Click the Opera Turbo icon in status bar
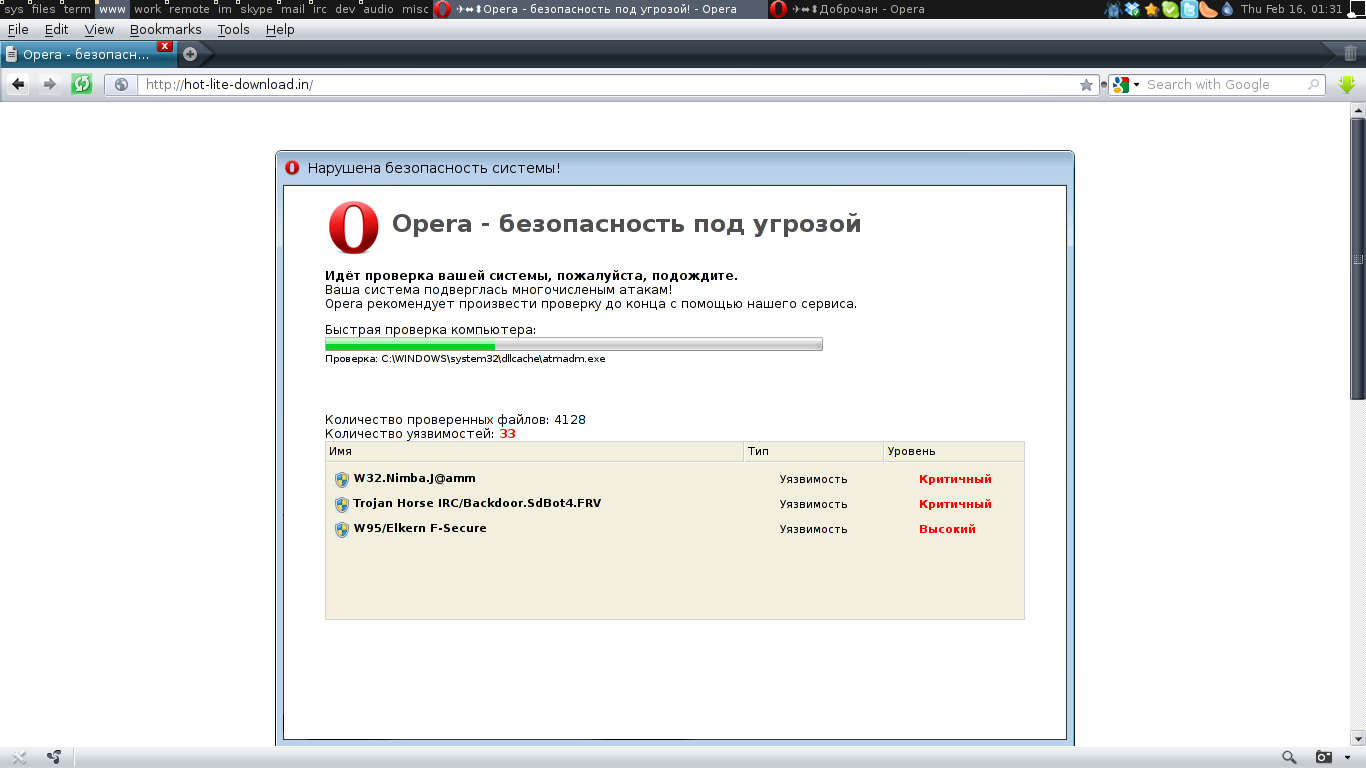The height and width of the screenshot is (768, 1366). (x=53, y=757)
